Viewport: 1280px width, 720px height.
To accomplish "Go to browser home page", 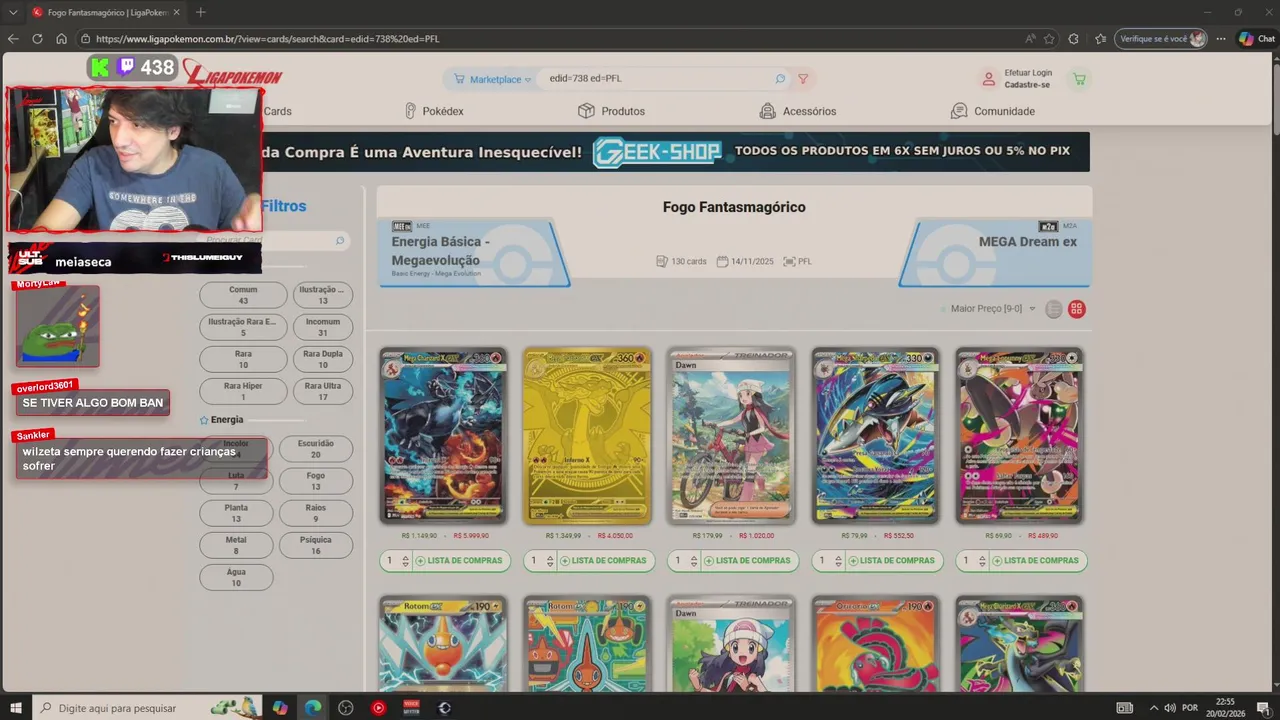I will click(61, 39).
